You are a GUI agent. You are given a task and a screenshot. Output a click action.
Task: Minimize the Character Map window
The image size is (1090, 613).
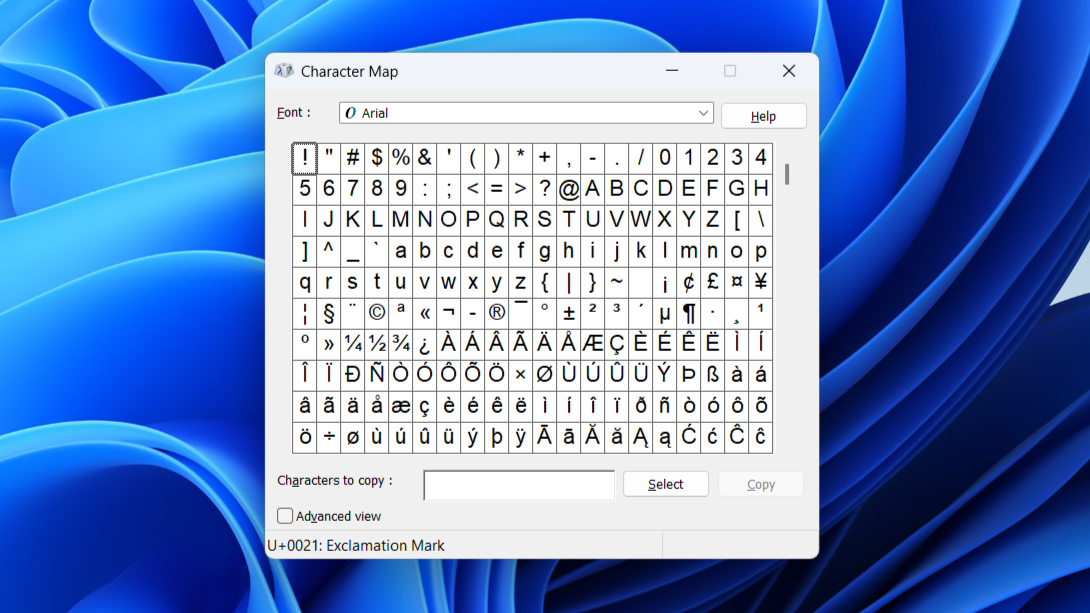(672, 71)
